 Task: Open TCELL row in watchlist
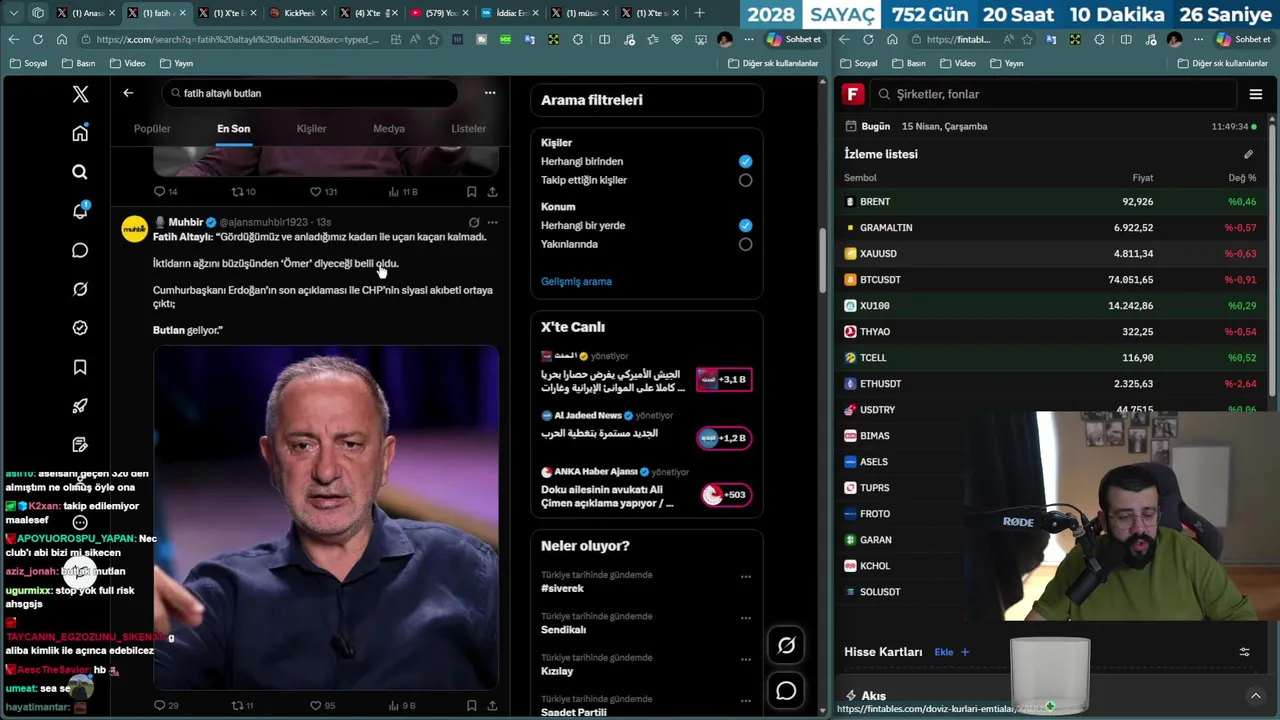tap(1051, 358)
